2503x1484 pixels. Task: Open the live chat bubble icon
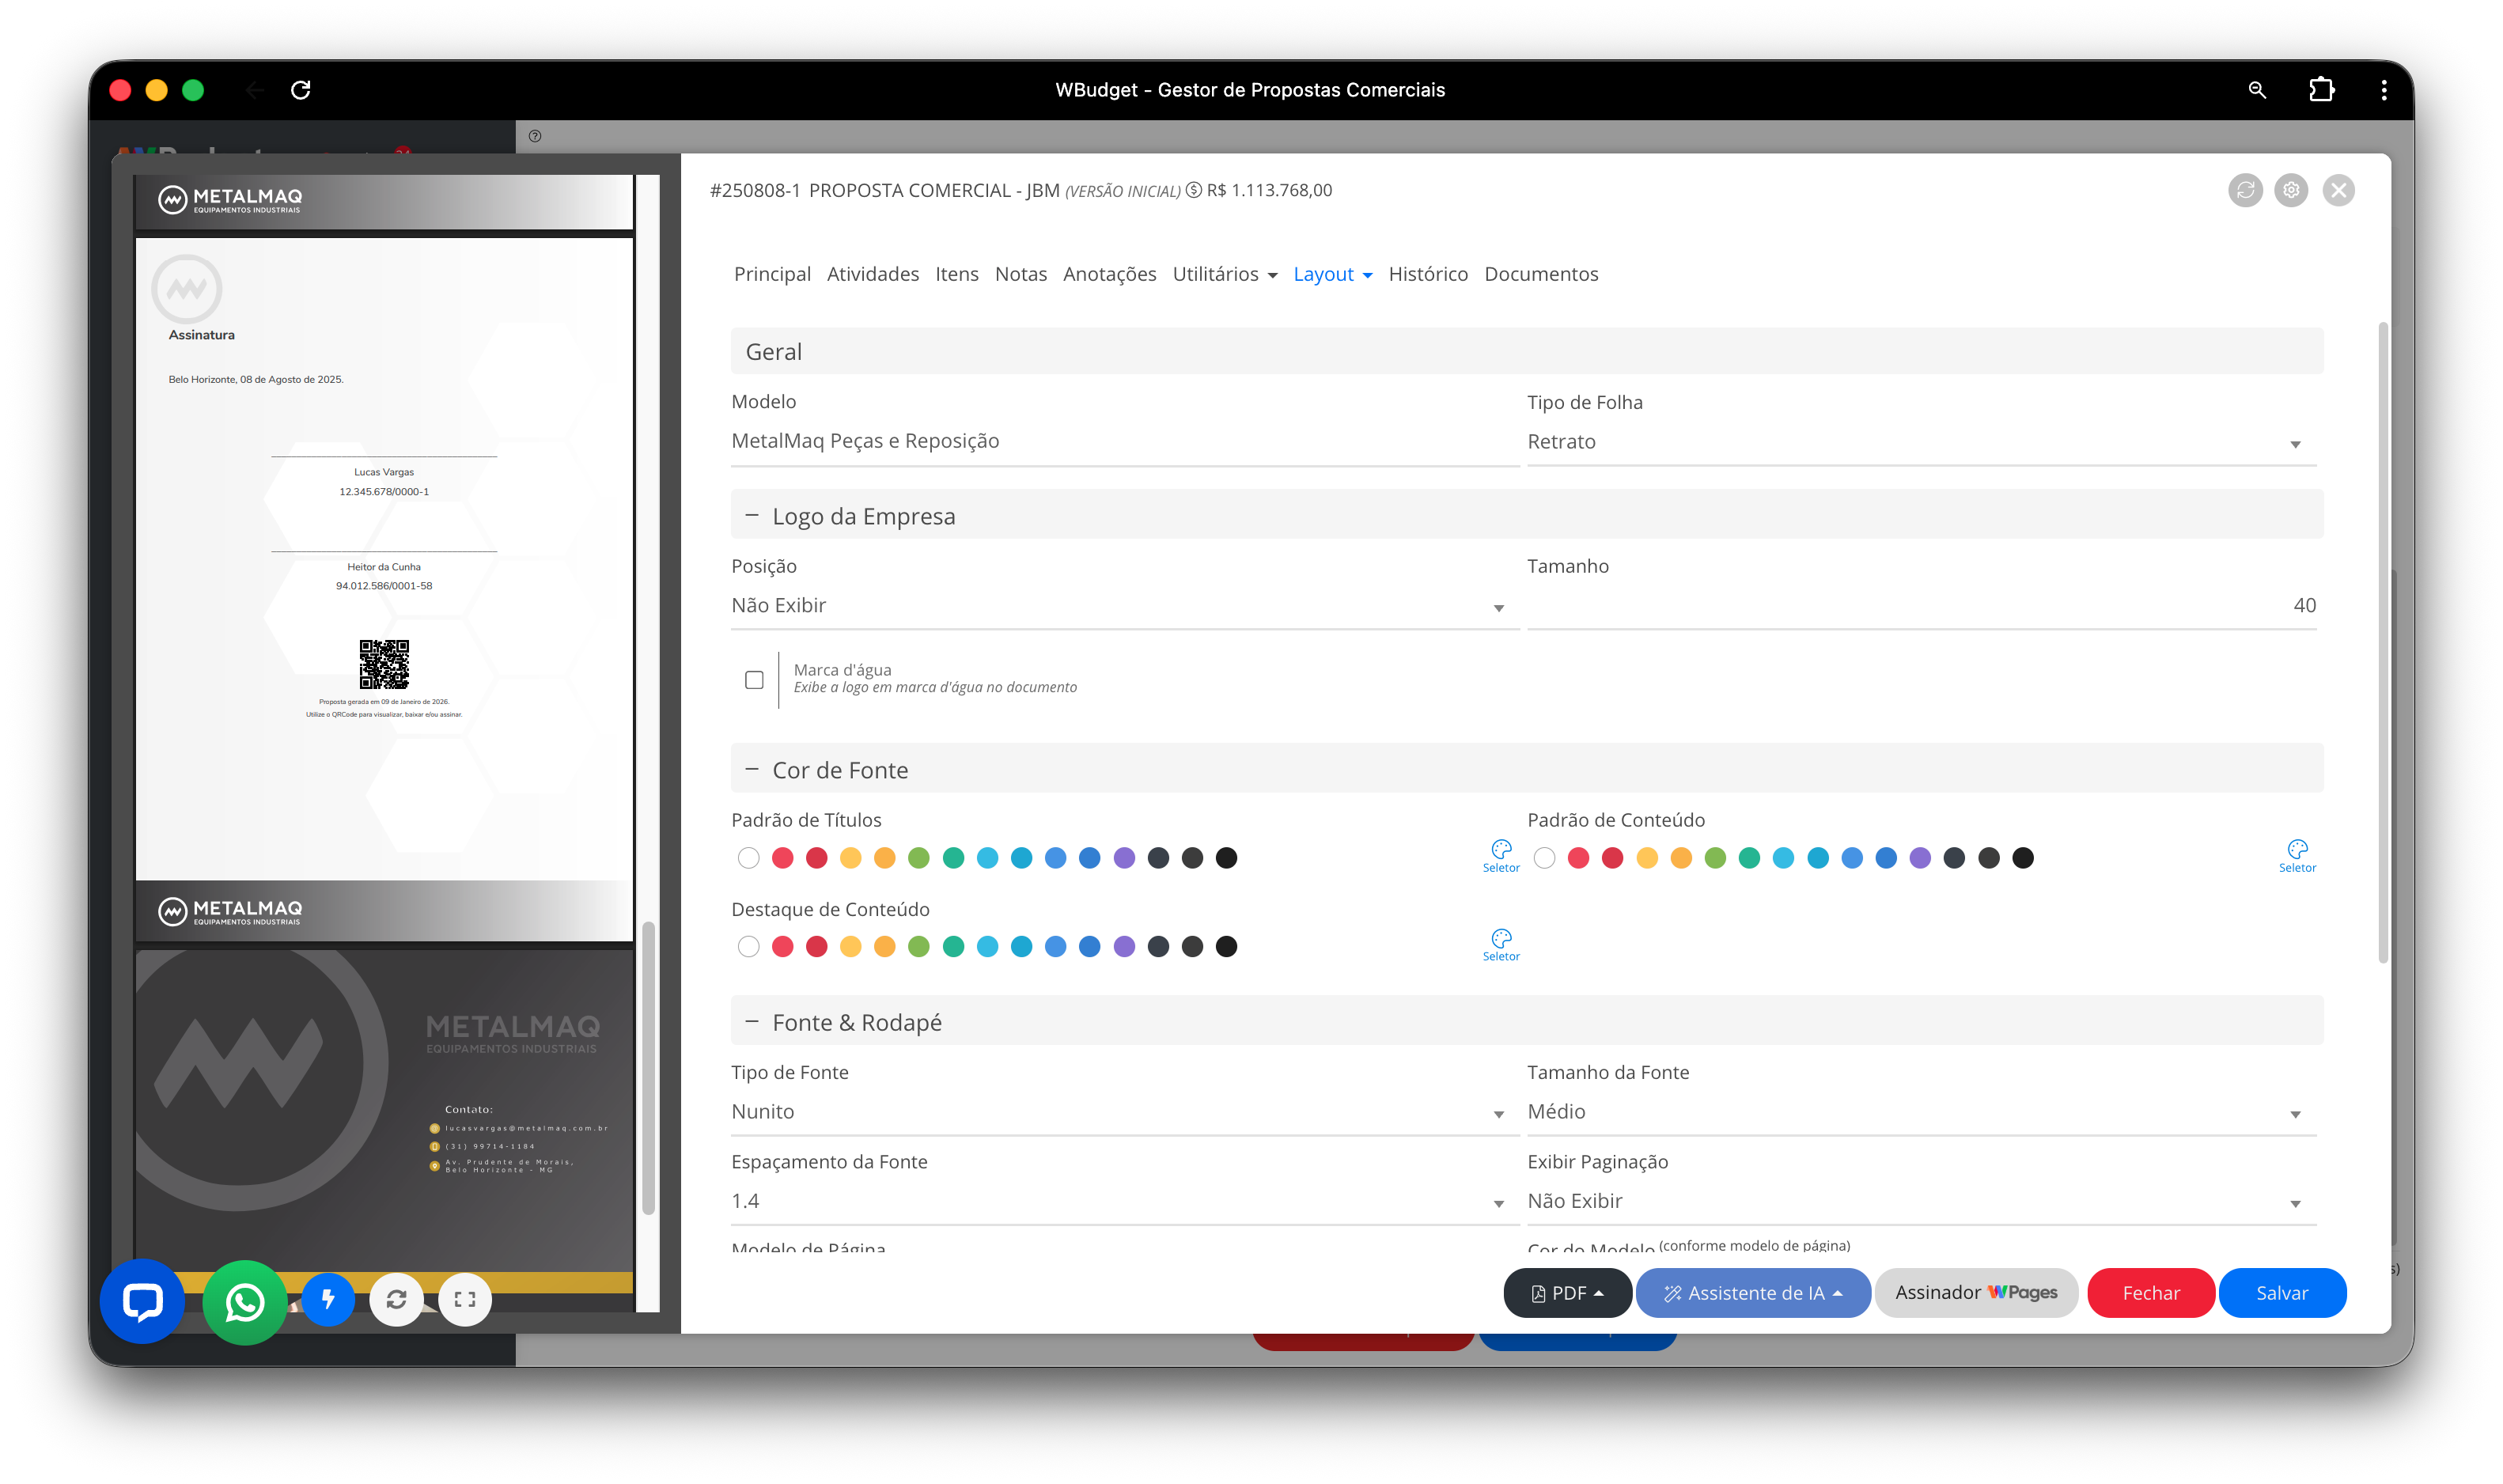(142, 1301)
